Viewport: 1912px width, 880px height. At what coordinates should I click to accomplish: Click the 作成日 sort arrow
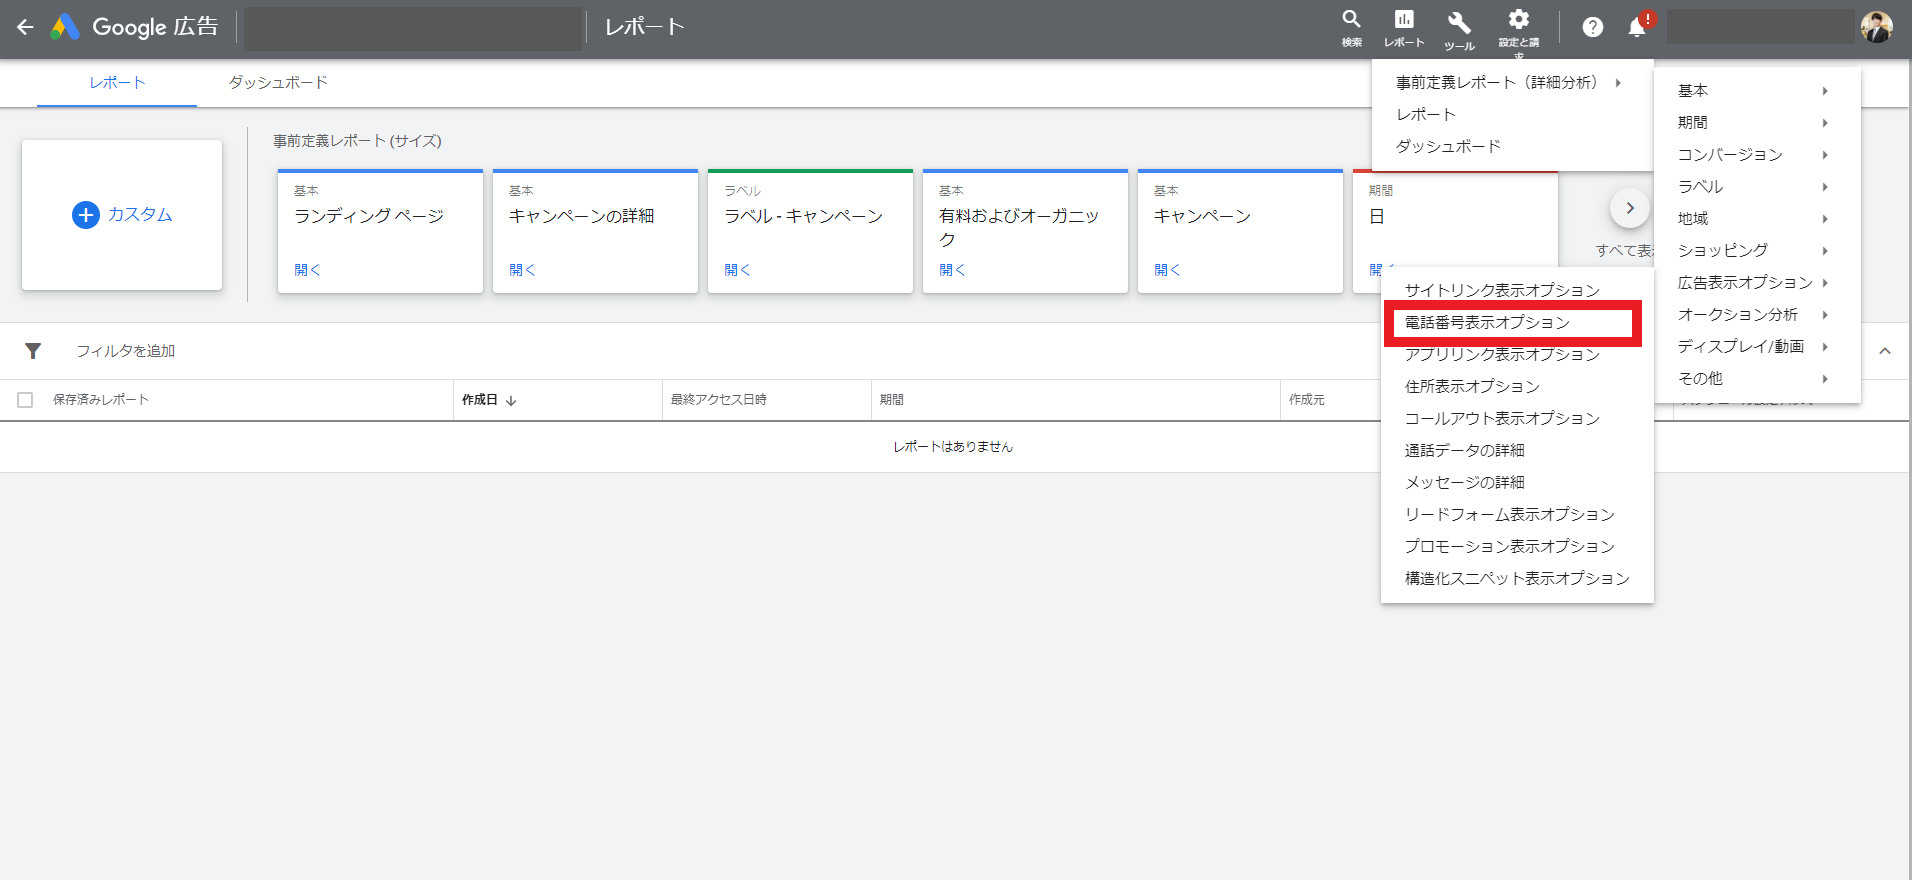(x=511, y=400)
